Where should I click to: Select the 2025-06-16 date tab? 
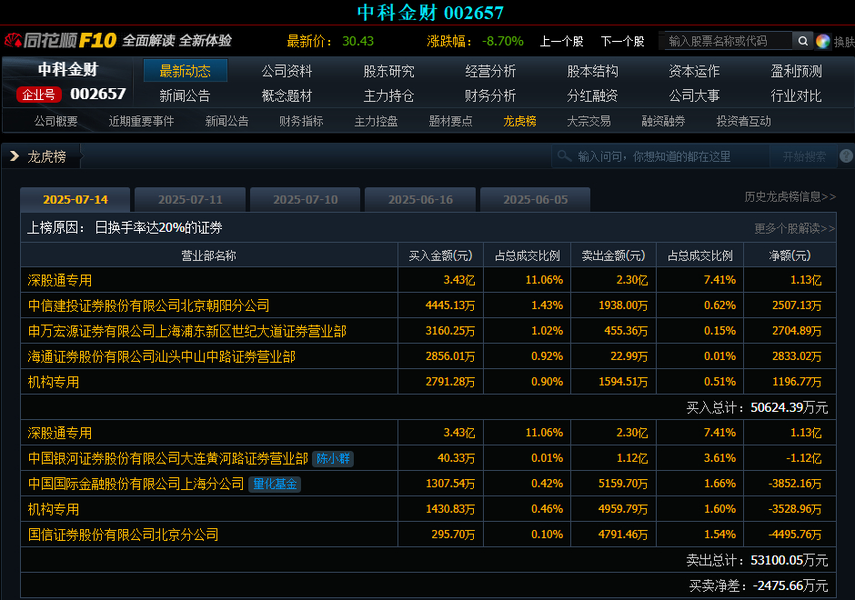click(420, 200)
